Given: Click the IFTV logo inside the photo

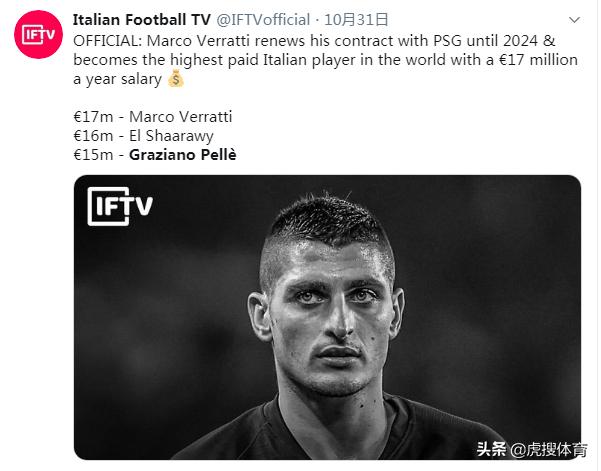Looking at the screenshot, I should pyautogui.click(x=119, y=205).
